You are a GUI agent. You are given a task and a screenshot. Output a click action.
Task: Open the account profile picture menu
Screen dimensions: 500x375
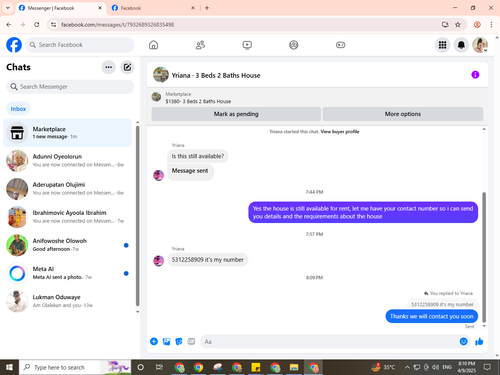point(480,45)
